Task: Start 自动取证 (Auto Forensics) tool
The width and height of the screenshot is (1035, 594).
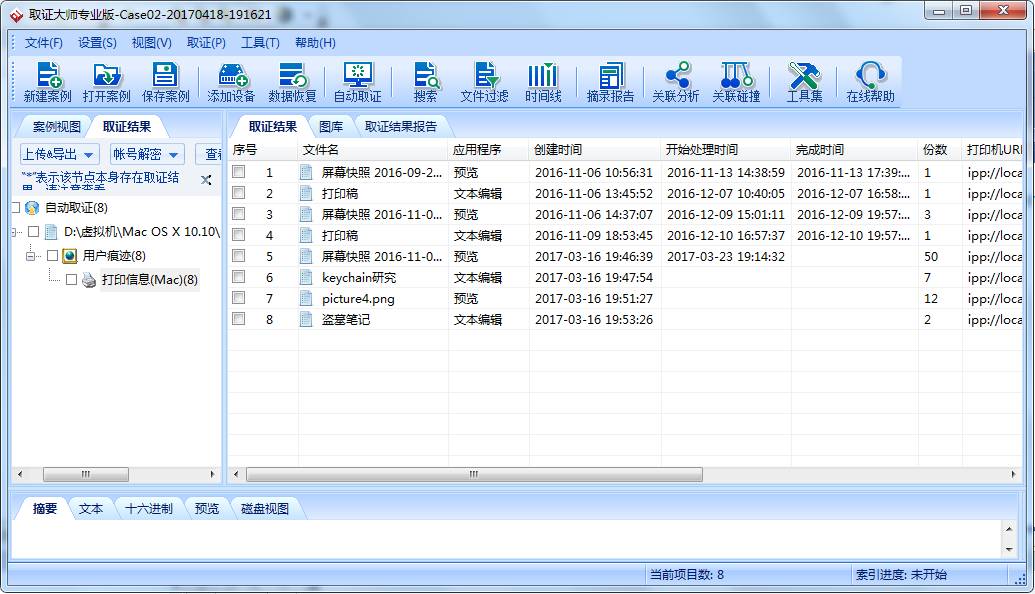Action: pos(357,82)
